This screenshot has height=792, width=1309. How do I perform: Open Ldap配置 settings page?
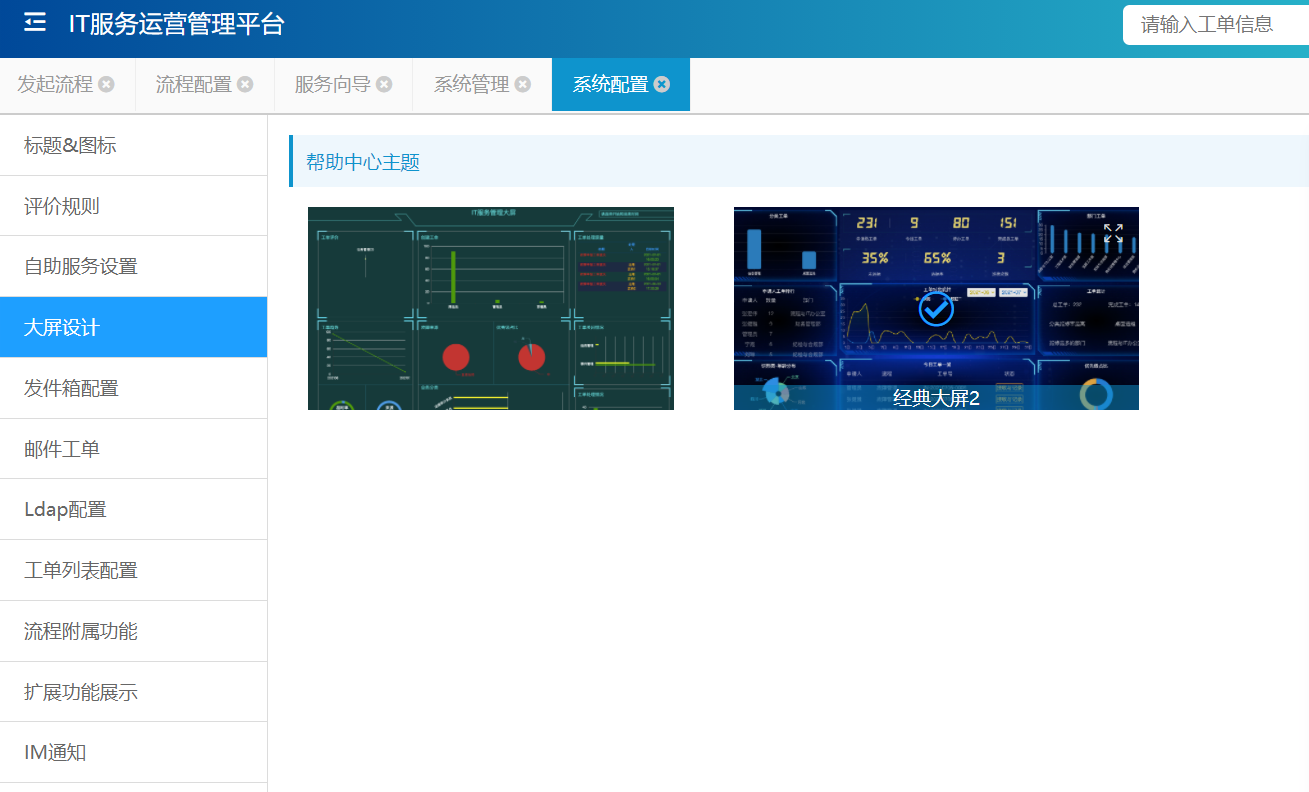[x=65, y=510]
